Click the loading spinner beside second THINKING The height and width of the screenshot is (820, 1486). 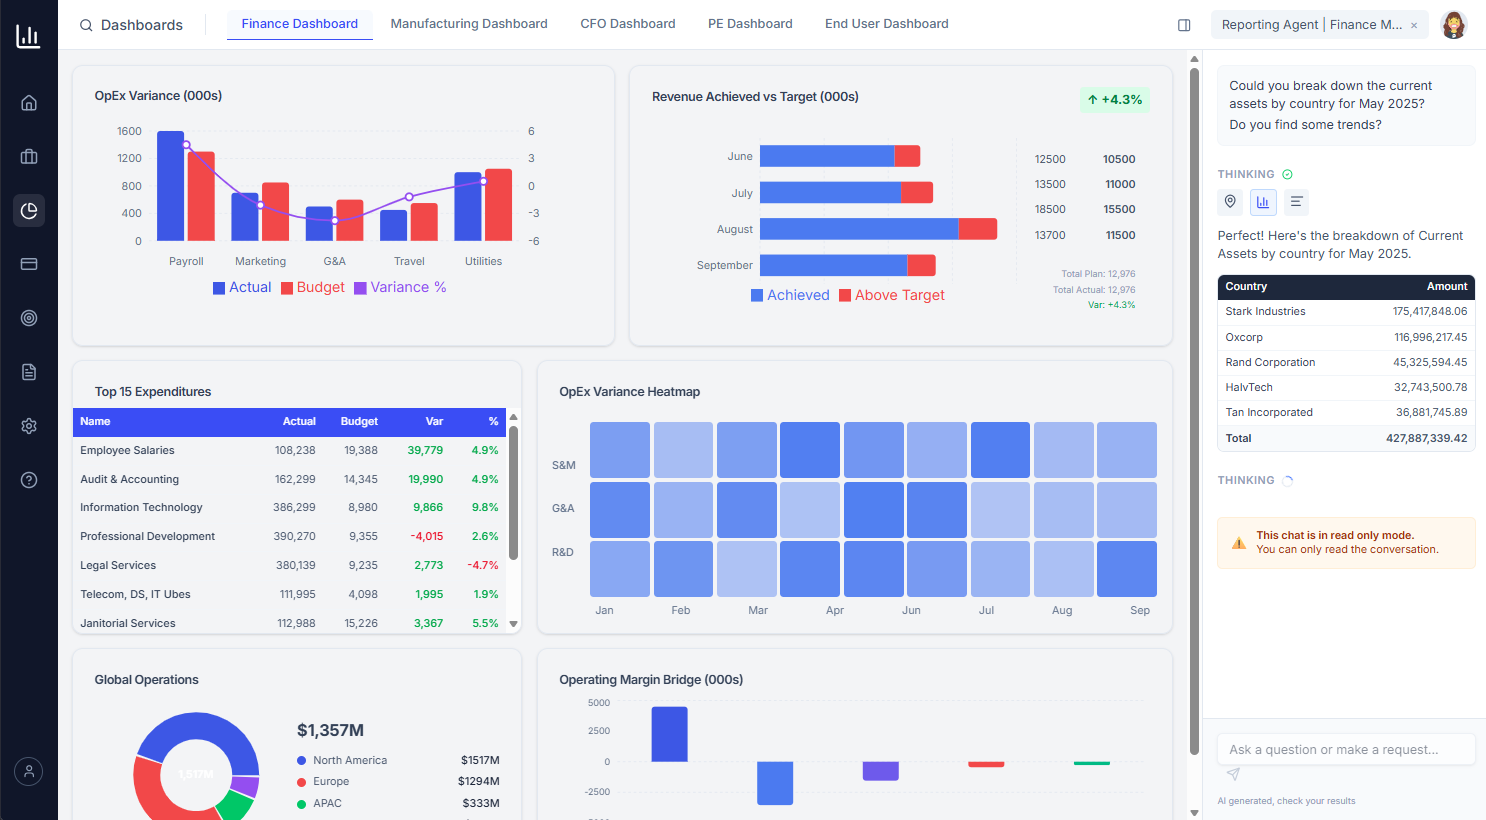coord(1288,480)
